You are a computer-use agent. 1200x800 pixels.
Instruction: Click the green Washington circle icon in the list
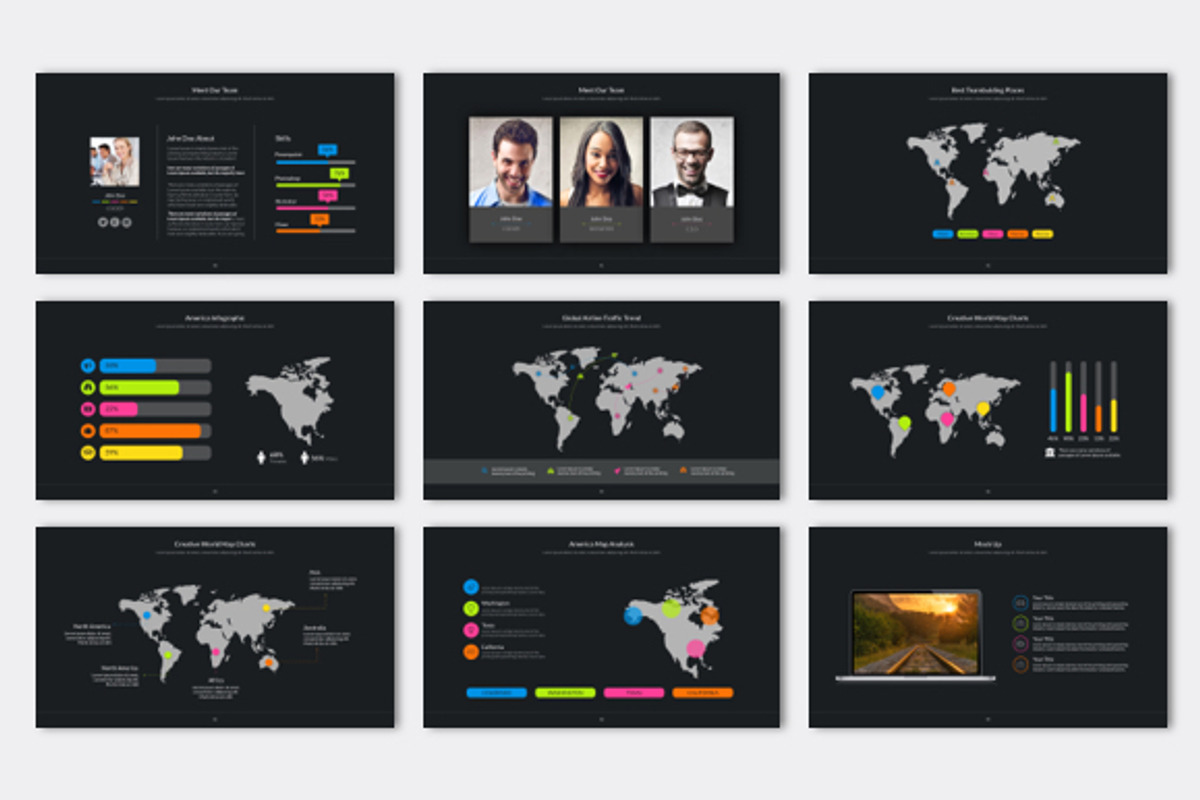click(x=471, y=608)
